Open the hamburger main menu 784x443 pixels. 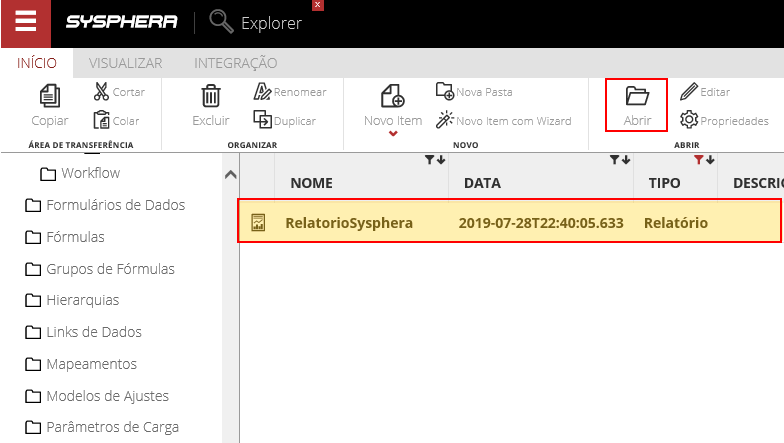[26, 22]
